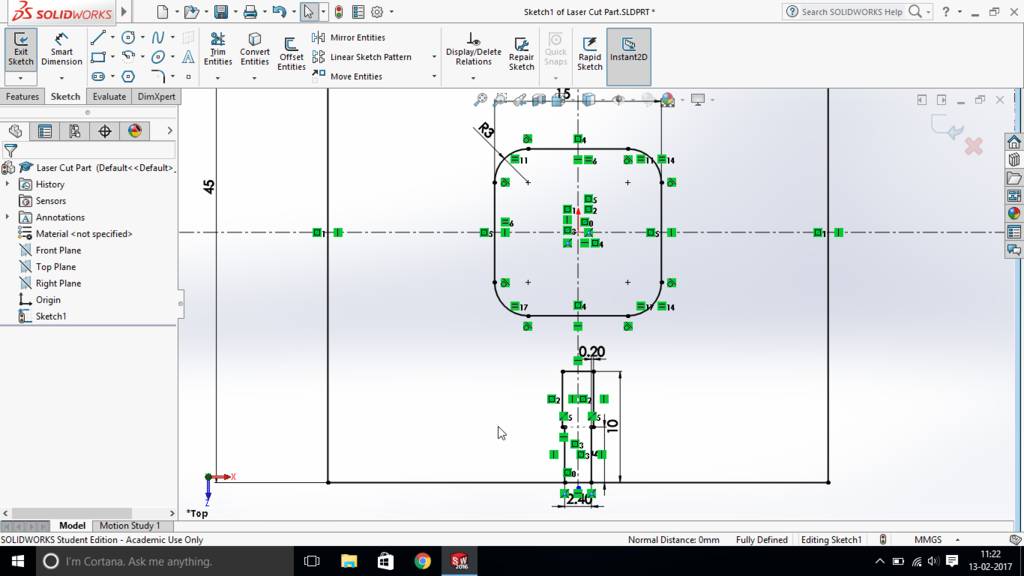Open the PropertyManager tab
1024x576 pixels.
coord(45,131)
